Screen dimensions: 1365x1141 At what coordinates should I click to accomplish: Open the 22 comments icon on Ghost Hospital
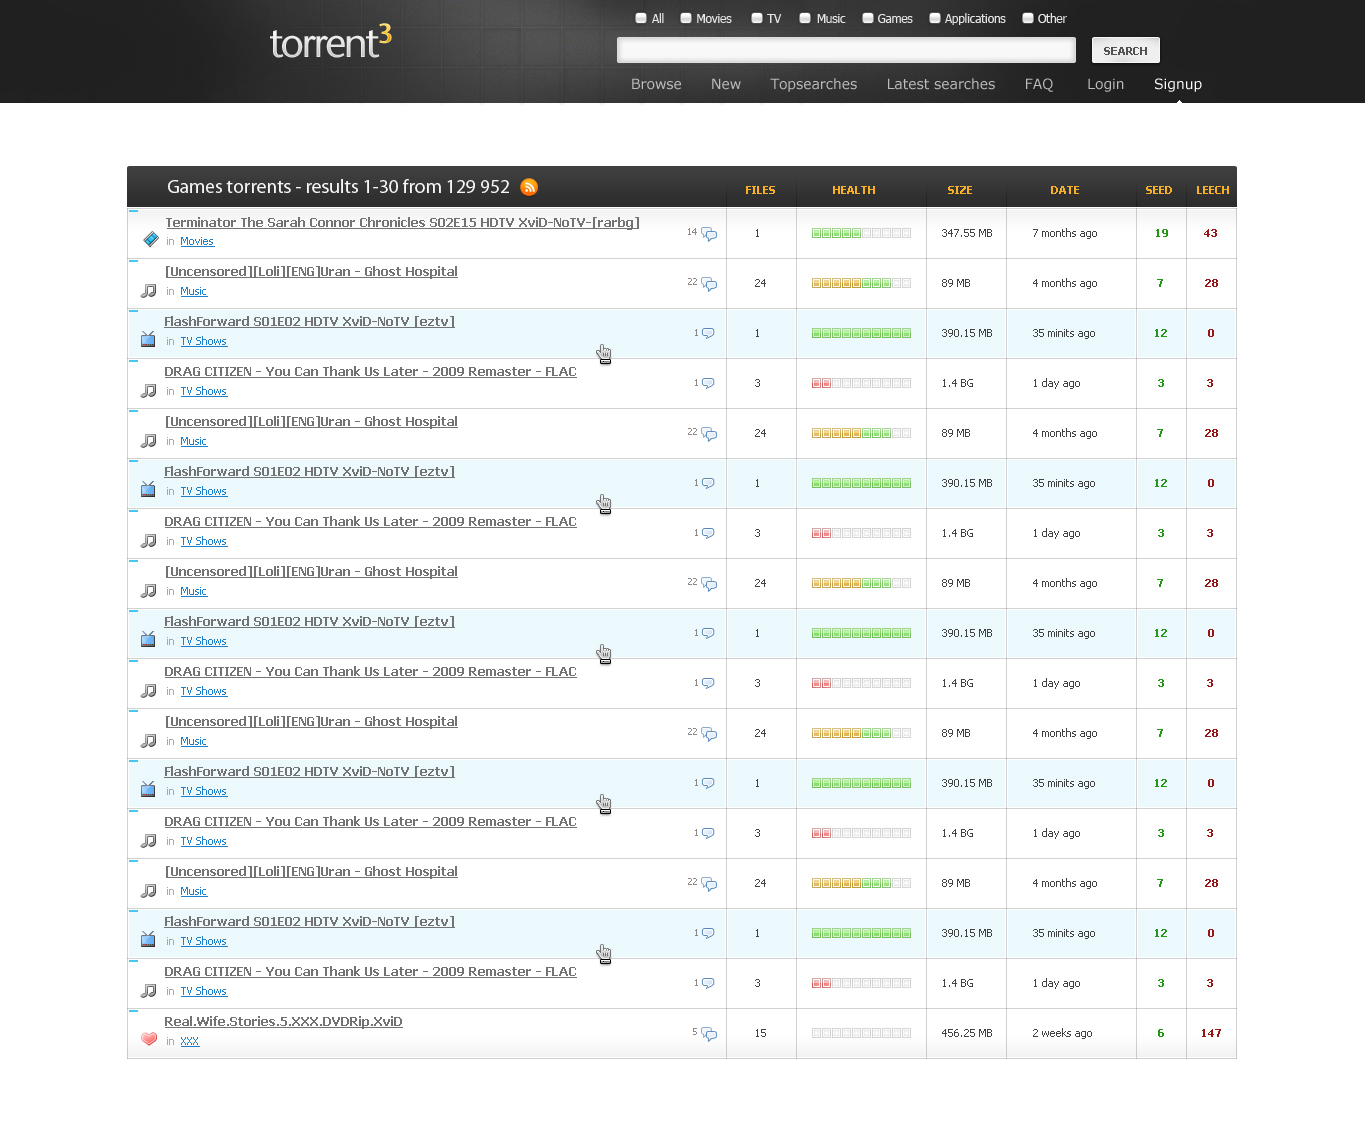tap(708, 285)
